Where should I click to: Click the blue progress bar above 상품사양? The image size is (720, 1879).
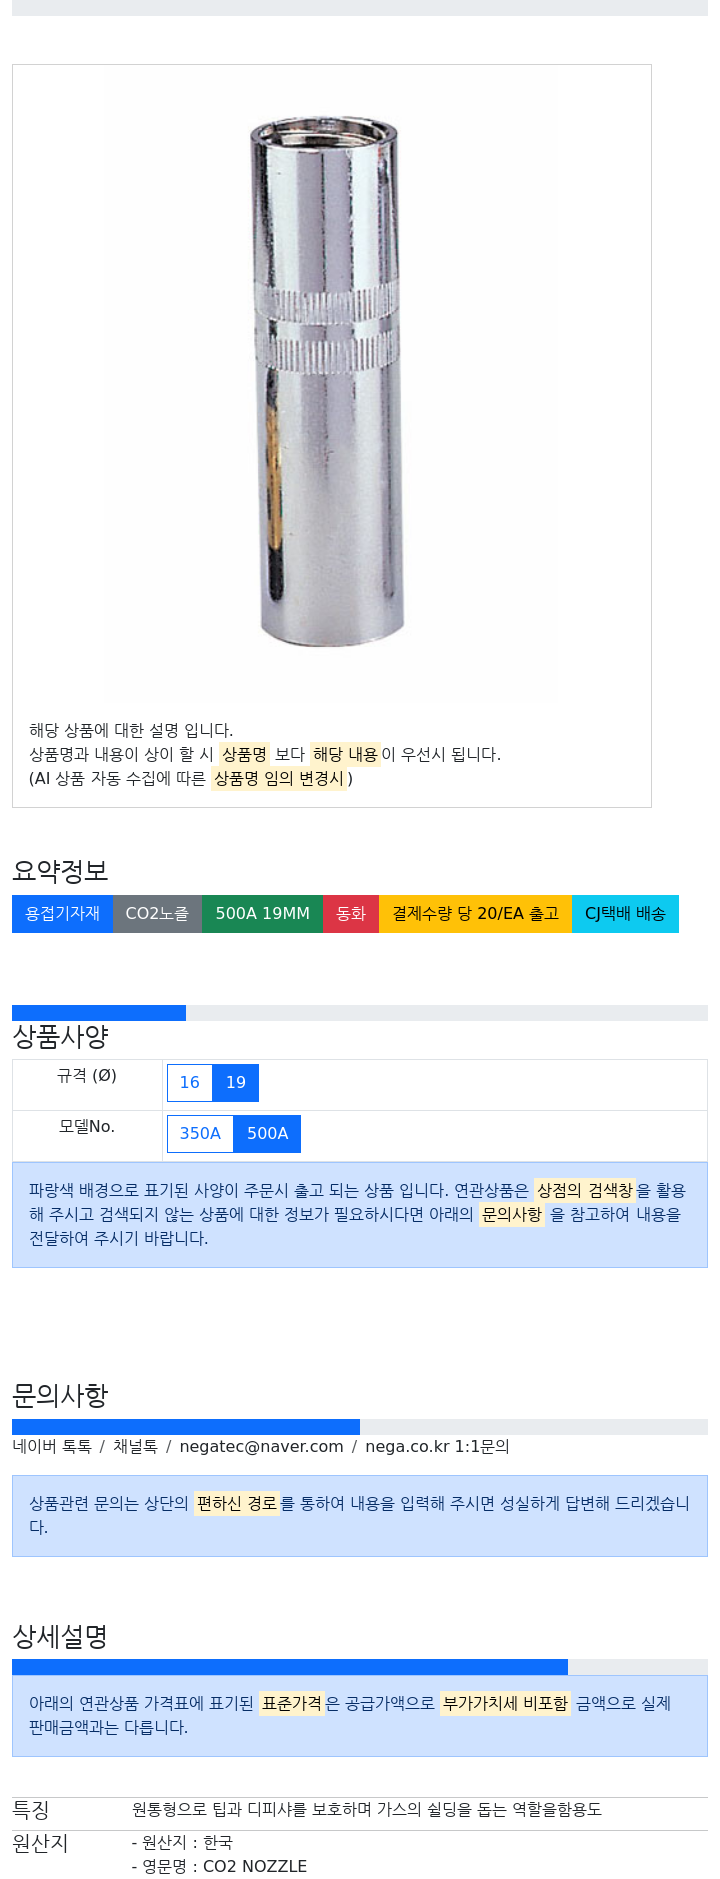tap(99, 1013)
